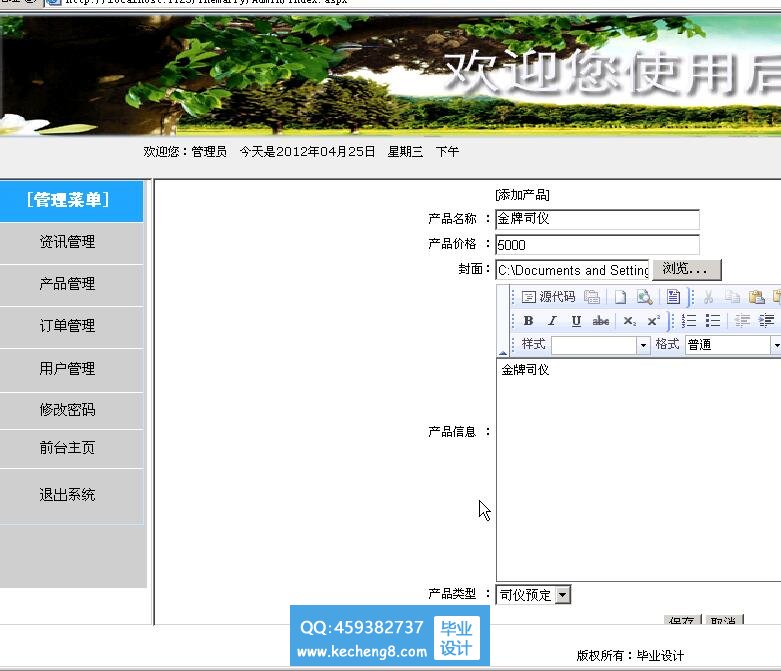This screenshot has height=671, width=781.
Task: Click 退出系统 to log out
Action: coord(67,495)
